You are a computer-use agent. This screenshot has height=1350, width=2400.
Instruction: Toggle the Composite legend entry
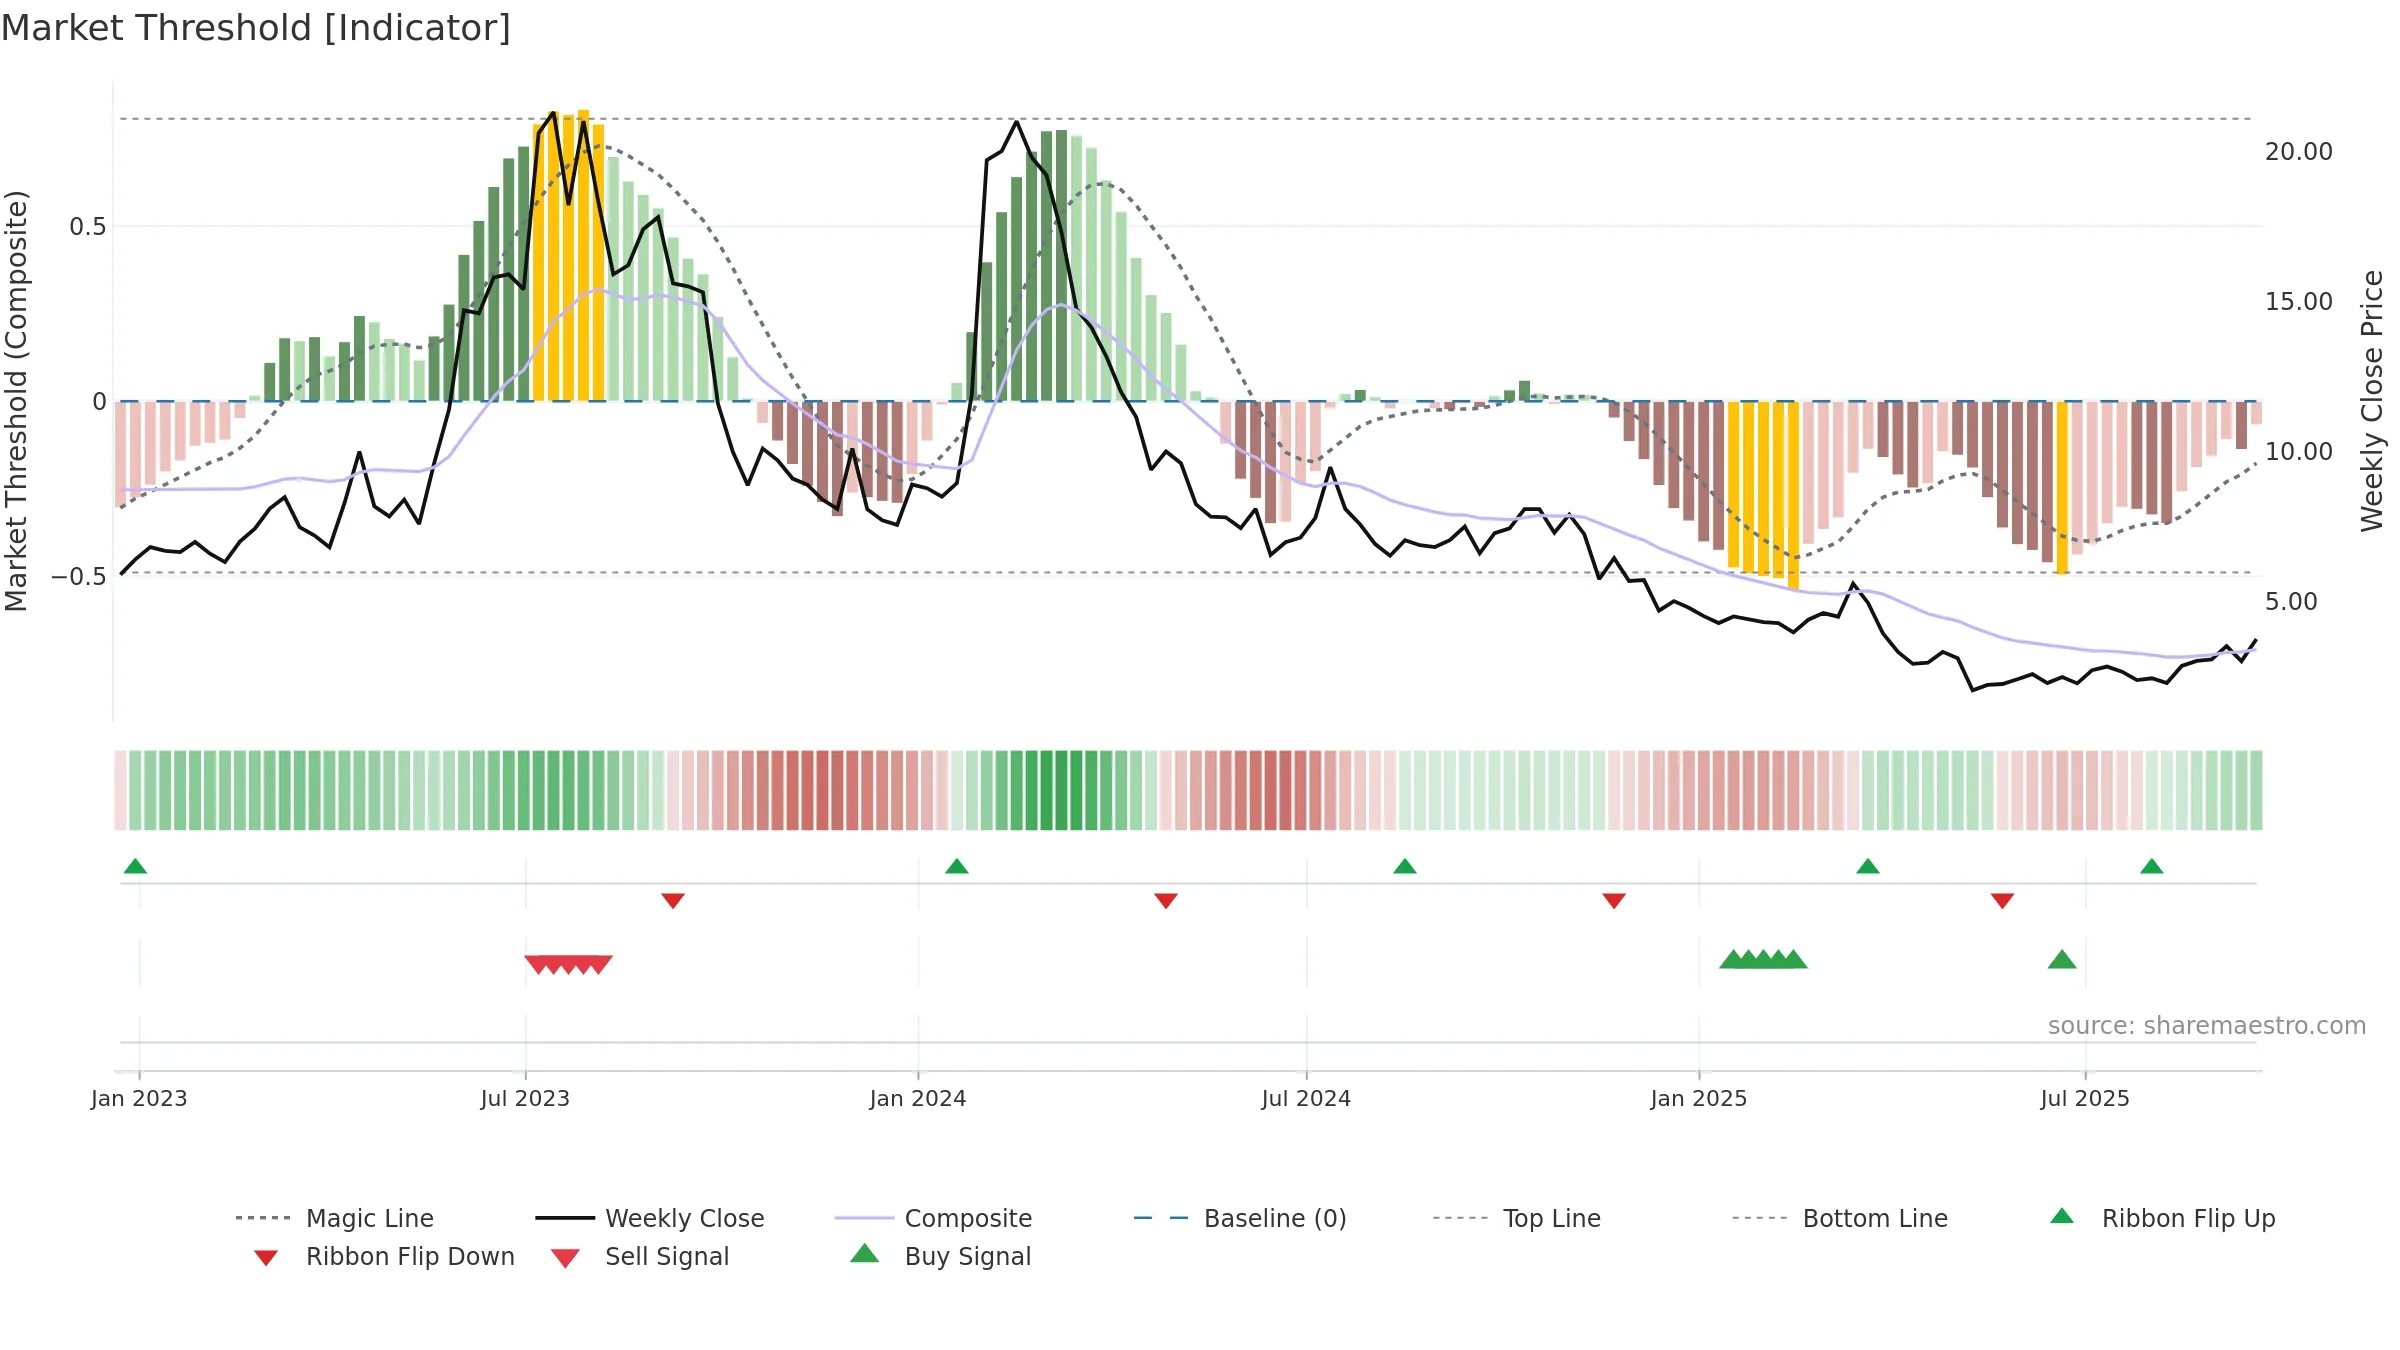coord(933,1218)
